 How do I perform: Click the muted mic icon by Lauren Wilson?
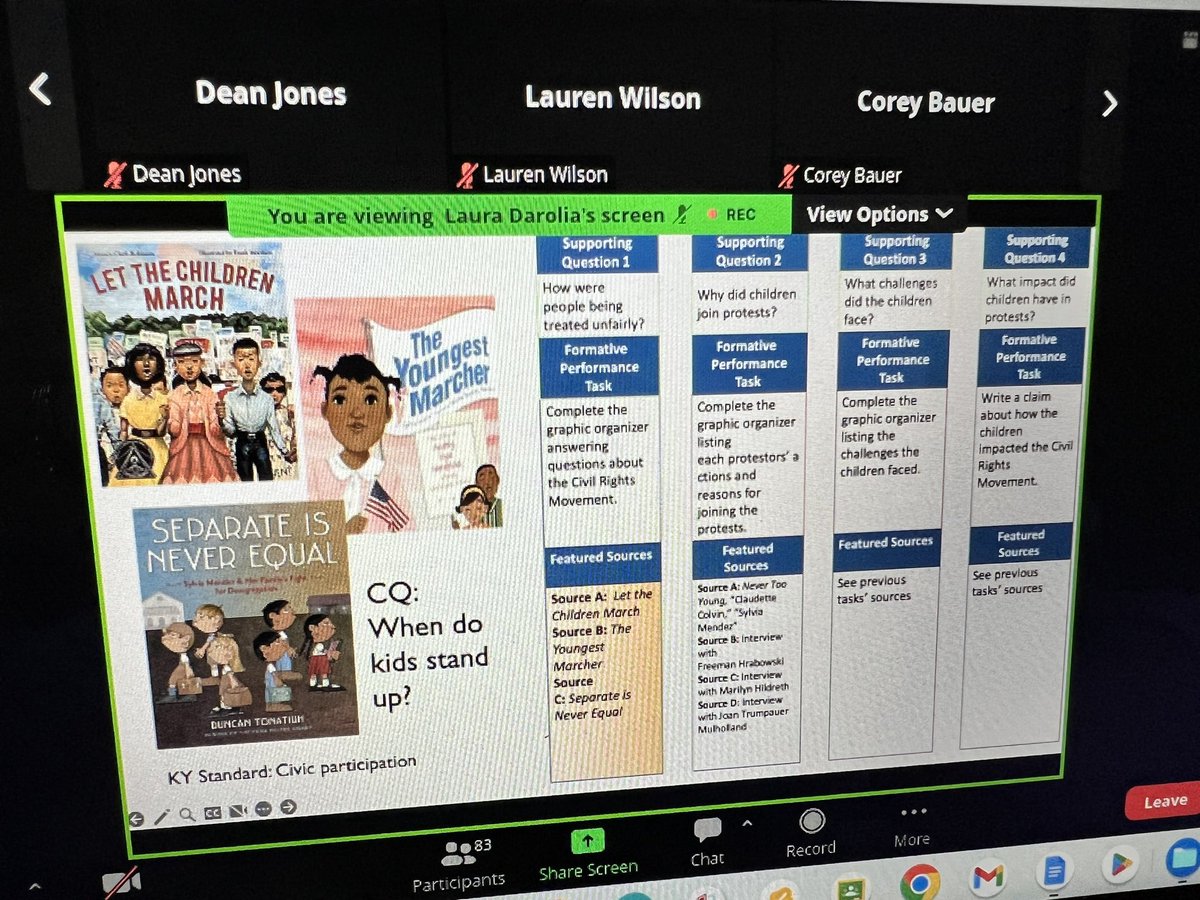[466, 176]
